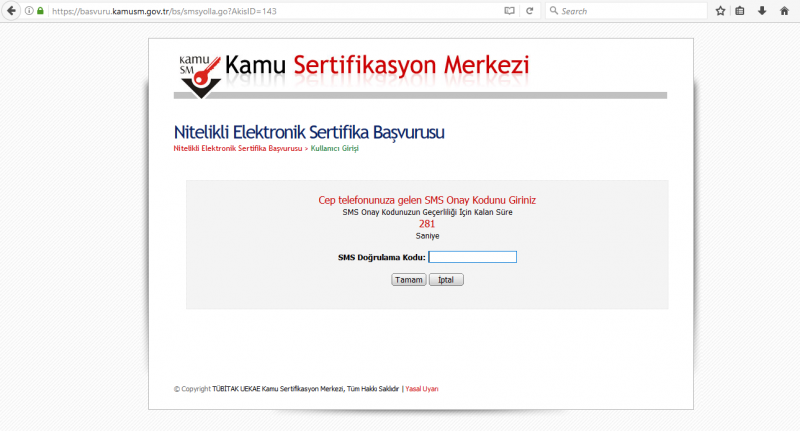
Task: Click the remaining seconds counter 281
Action: click(x=427, y=224)
